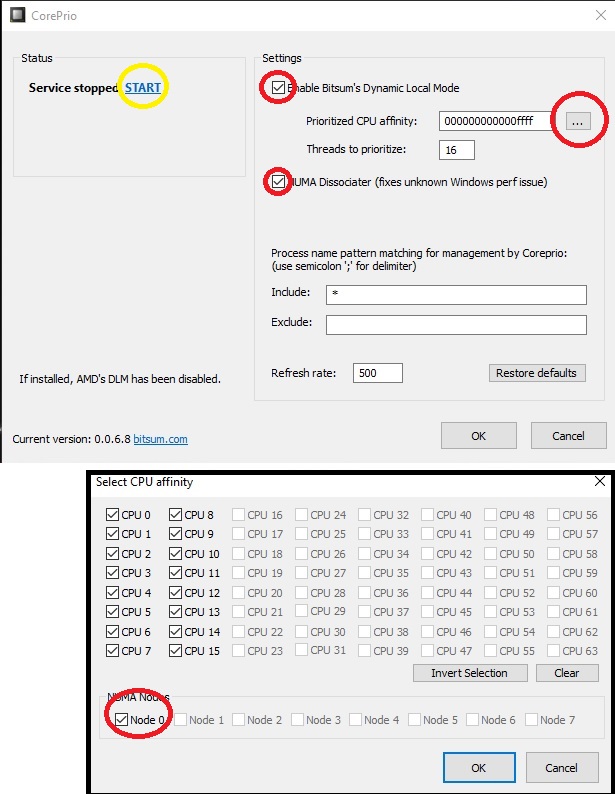Click Cancel in Select CPU affinity dialog
The image size is (615, 794).
(x=562, y=768)
